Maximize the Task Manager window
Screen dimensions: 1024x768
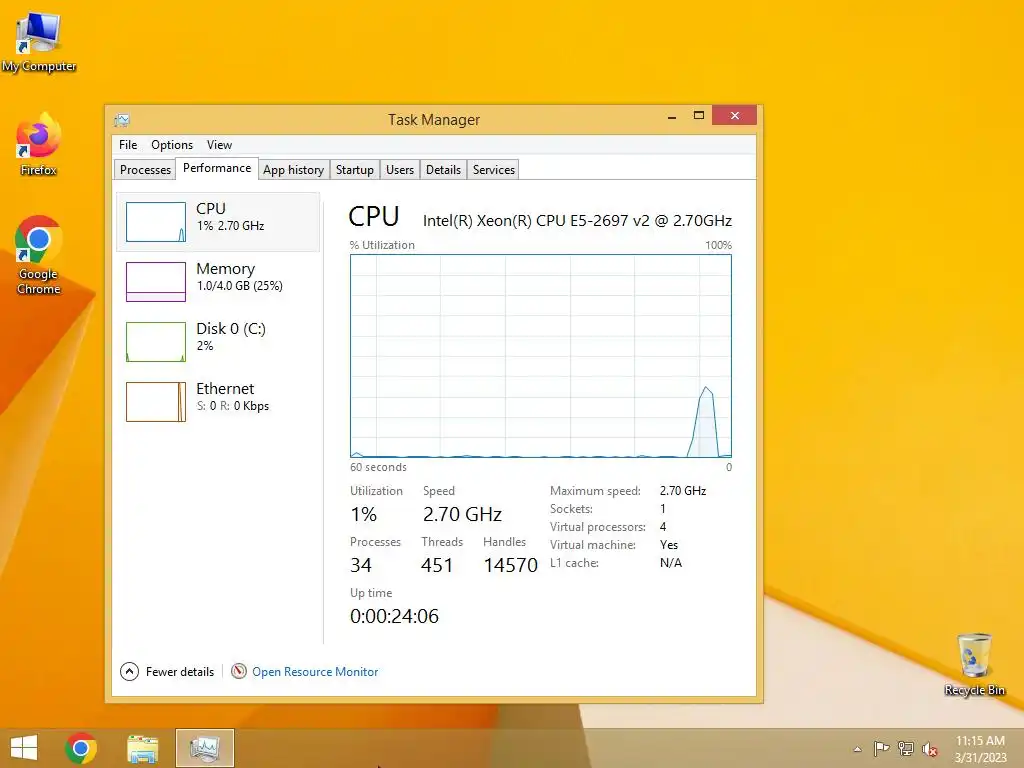(x=699, y=116)
